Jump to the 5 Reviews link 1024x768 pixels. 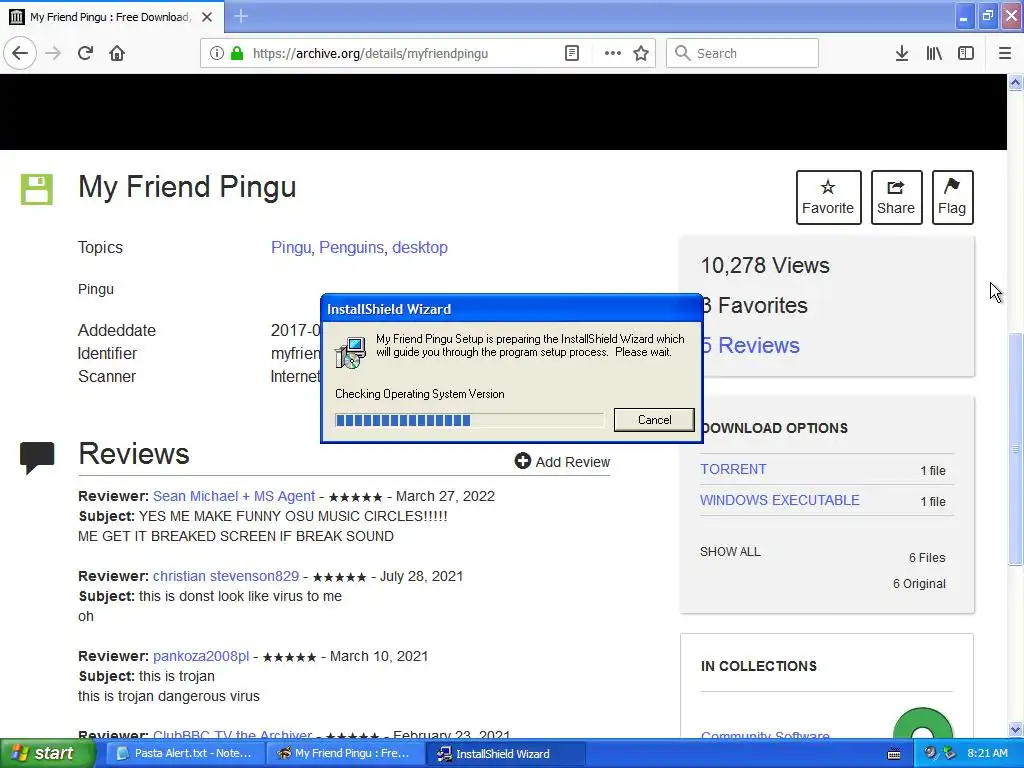[x=750, y=345]
